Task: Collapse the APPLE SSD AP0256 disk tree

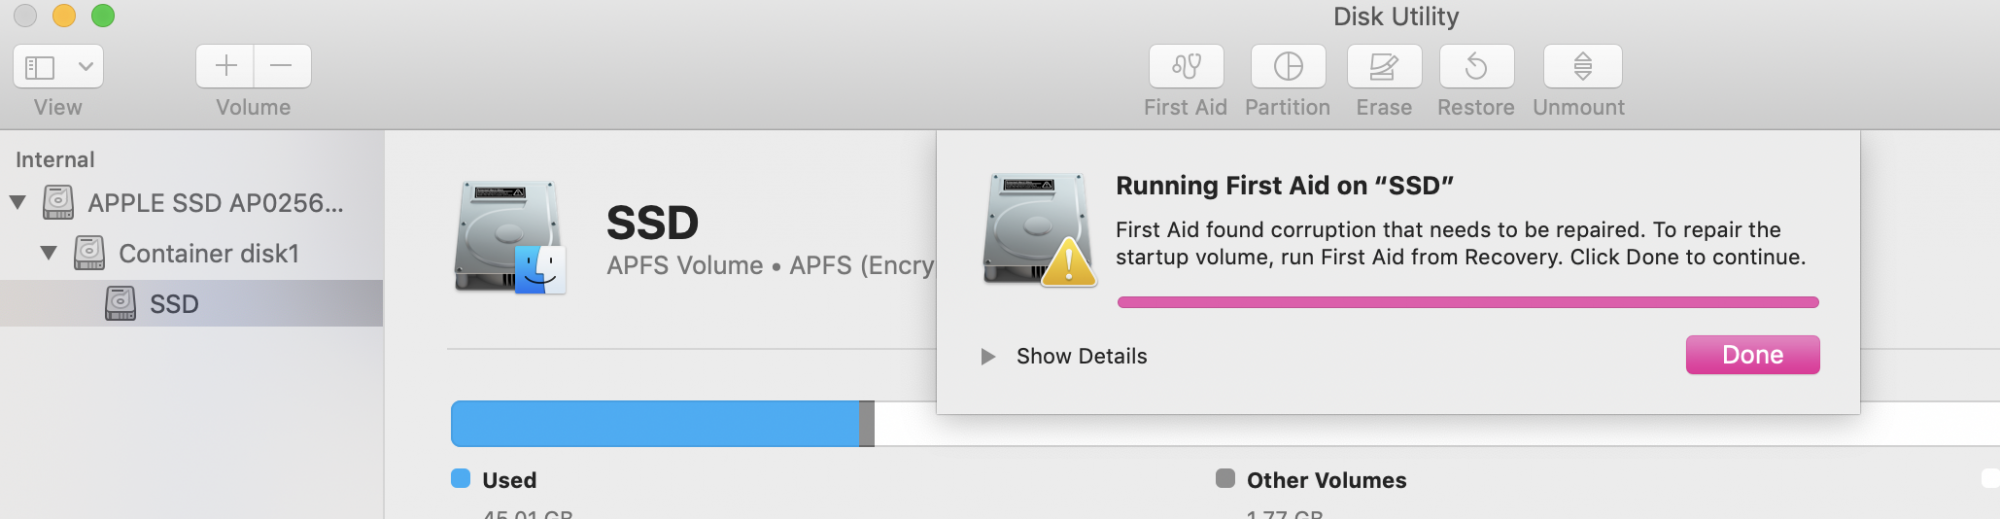Action: click(x=18, y=202)
